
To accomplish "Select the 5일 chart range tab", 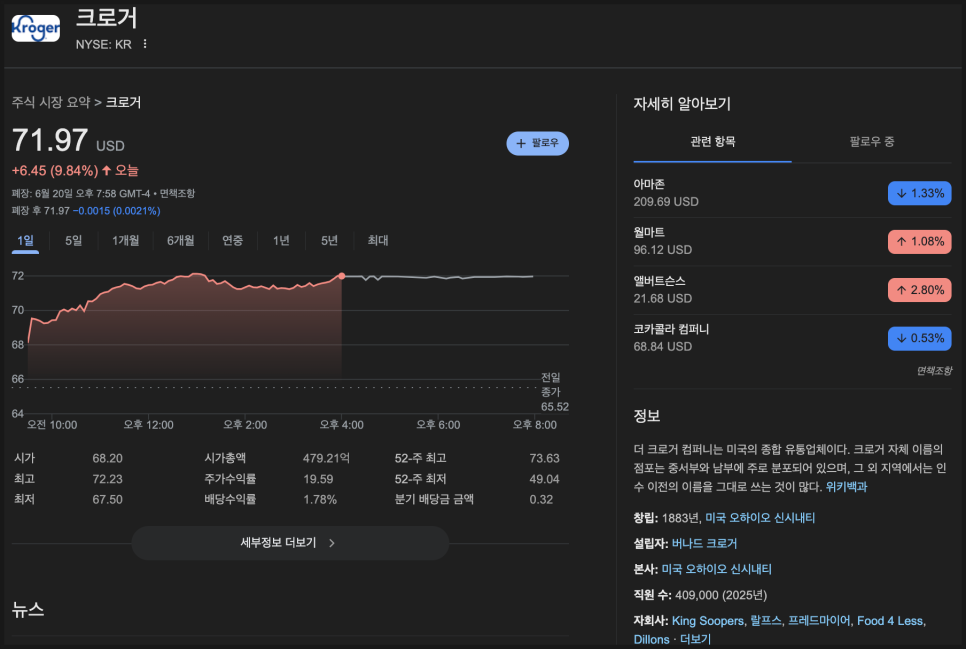I will click(73, 240).
